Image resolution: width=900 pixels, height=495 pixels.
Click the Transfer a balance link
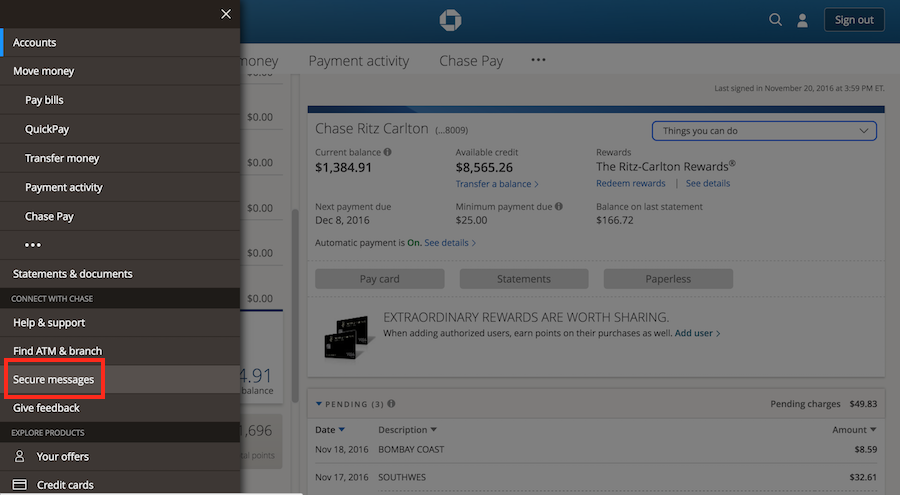(x=497, y=184)
